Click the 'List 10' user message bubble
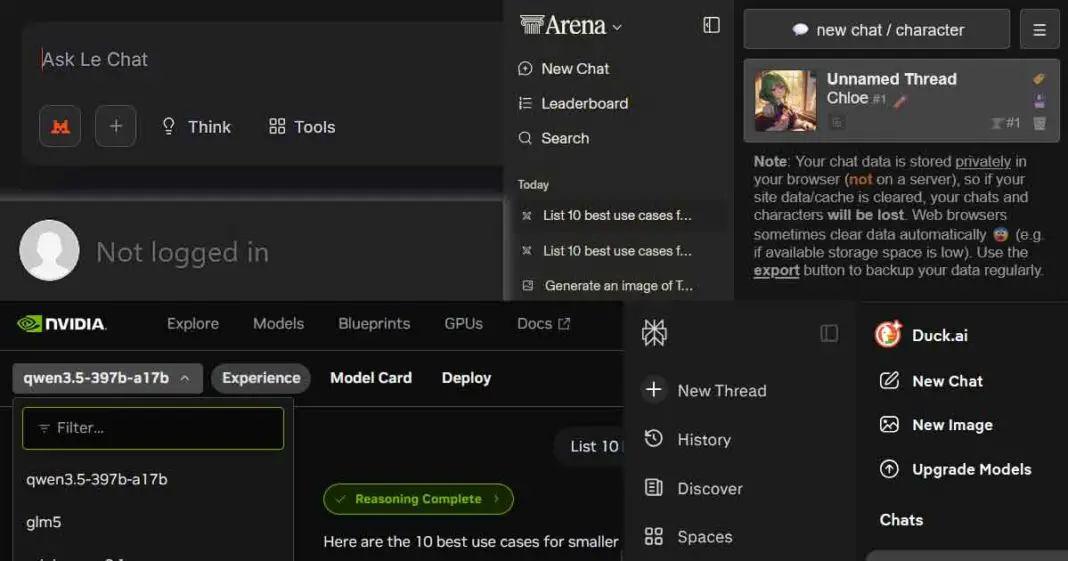The width and height of the screenshot is (1068, 561). pyautogui.click(x=590, y=447)
